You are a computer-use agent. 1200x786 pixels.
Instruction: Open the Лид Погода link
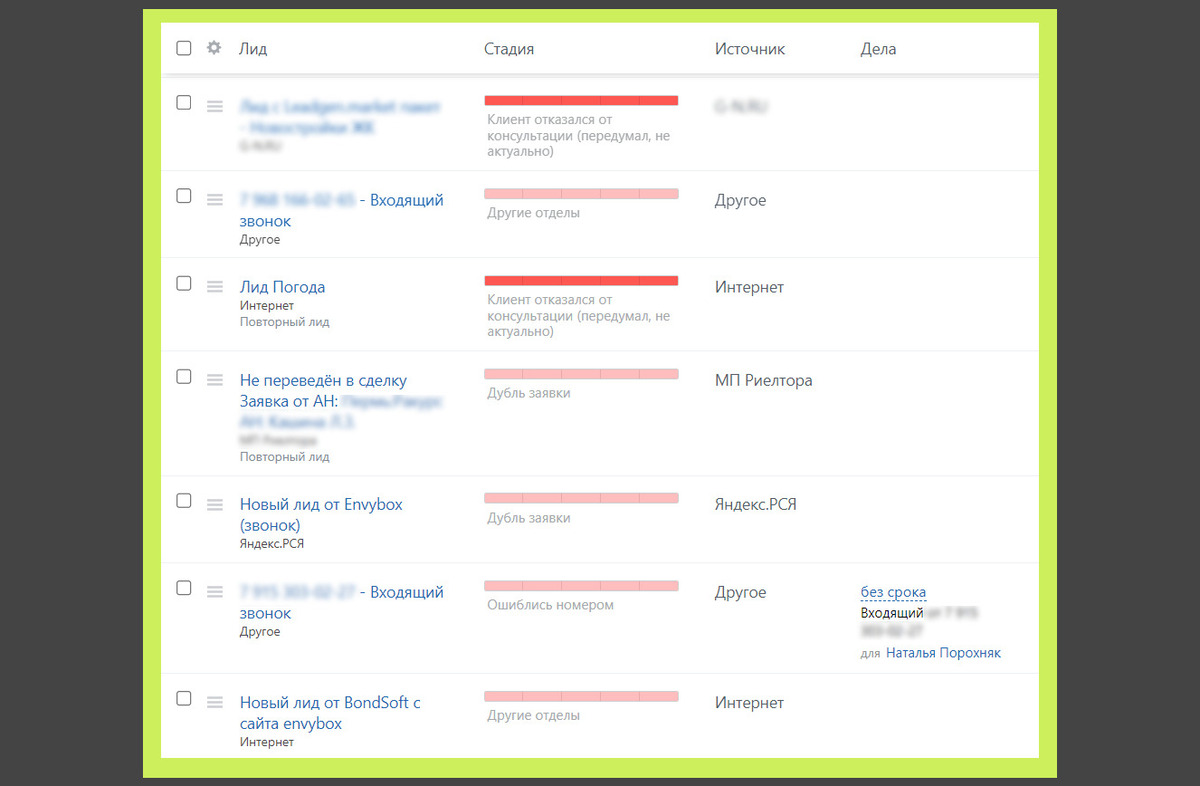tap(282, 287)
